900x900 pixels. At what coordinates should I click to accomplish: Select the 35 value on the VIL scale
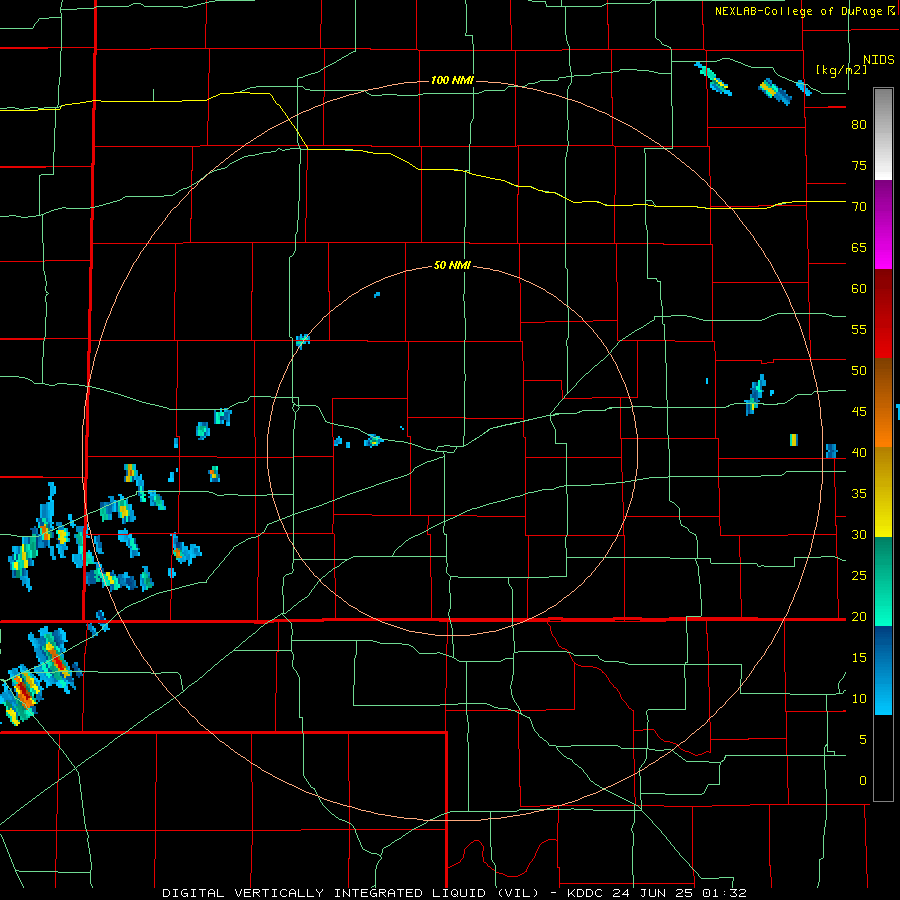859,494
